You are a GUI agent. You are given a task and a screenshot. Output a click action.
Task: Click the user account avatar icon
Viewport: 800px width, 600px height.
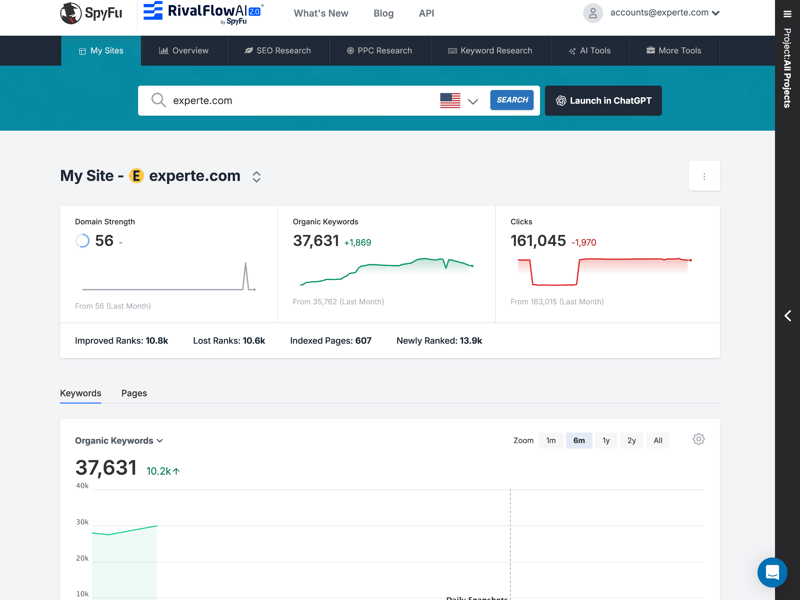pos(593,13)
